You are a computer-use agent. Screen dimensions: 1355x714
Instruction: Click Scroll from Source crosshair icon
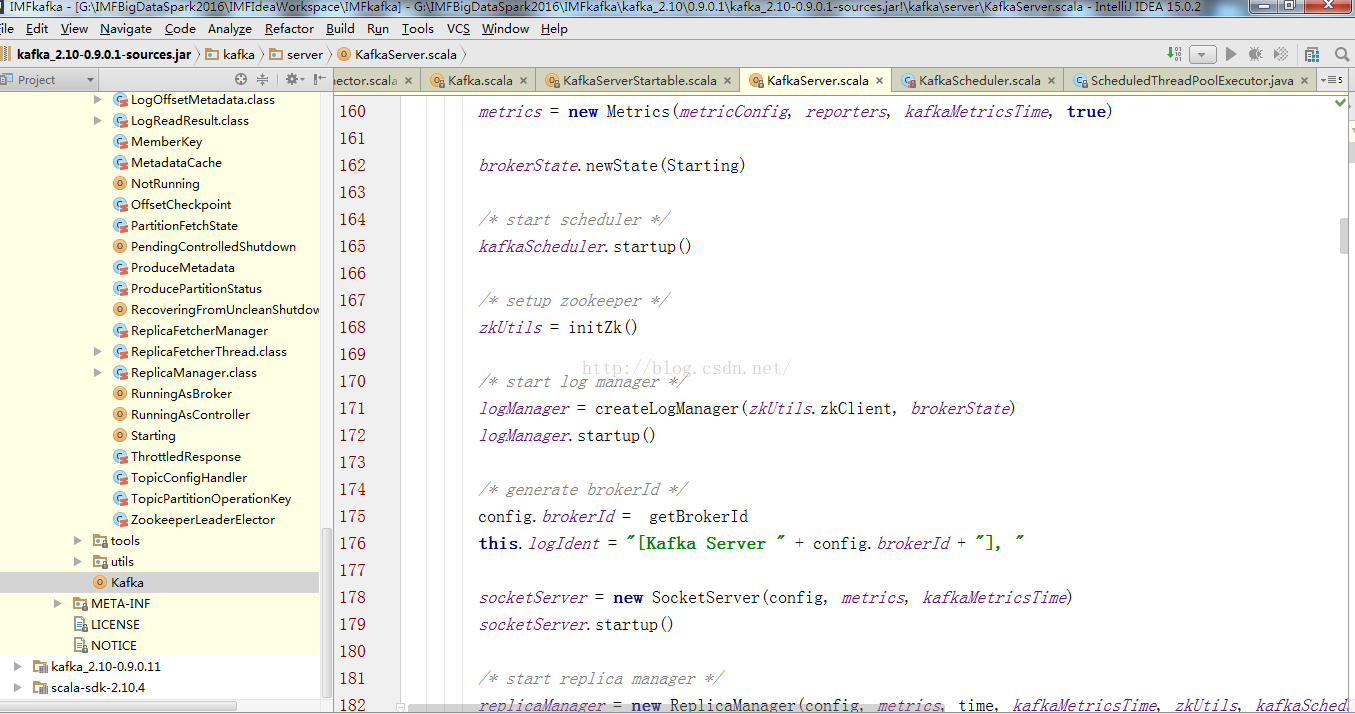[x=241, y=79]
